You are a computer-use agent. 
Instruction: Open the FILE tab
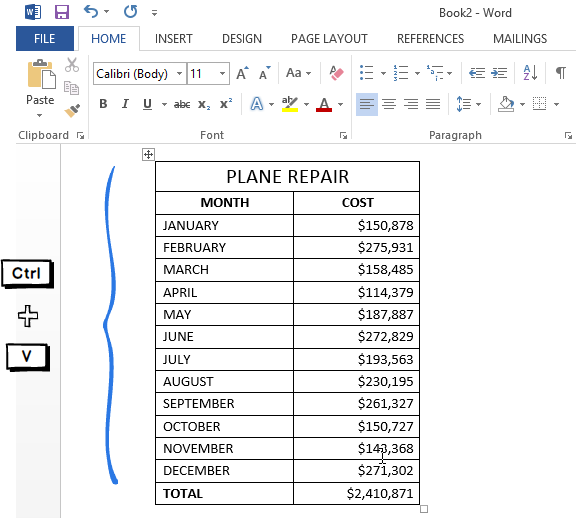click(44, 39)
